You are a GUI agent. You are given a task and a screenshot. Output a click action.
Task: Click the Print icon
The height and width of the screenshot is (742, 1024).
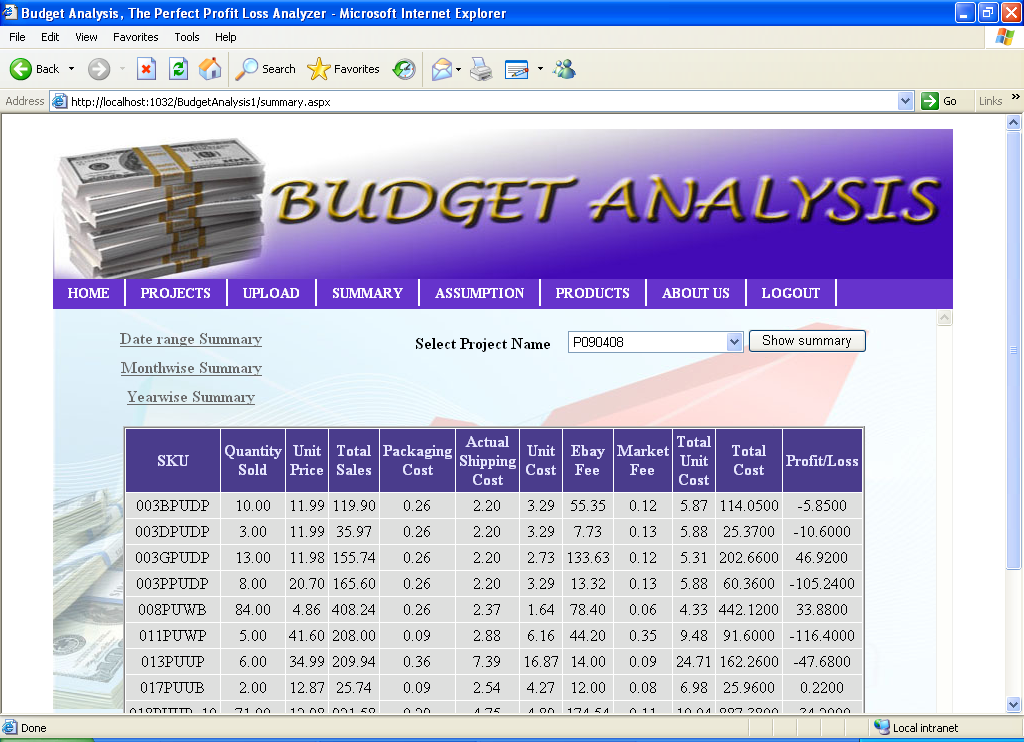tap(479, 69)
